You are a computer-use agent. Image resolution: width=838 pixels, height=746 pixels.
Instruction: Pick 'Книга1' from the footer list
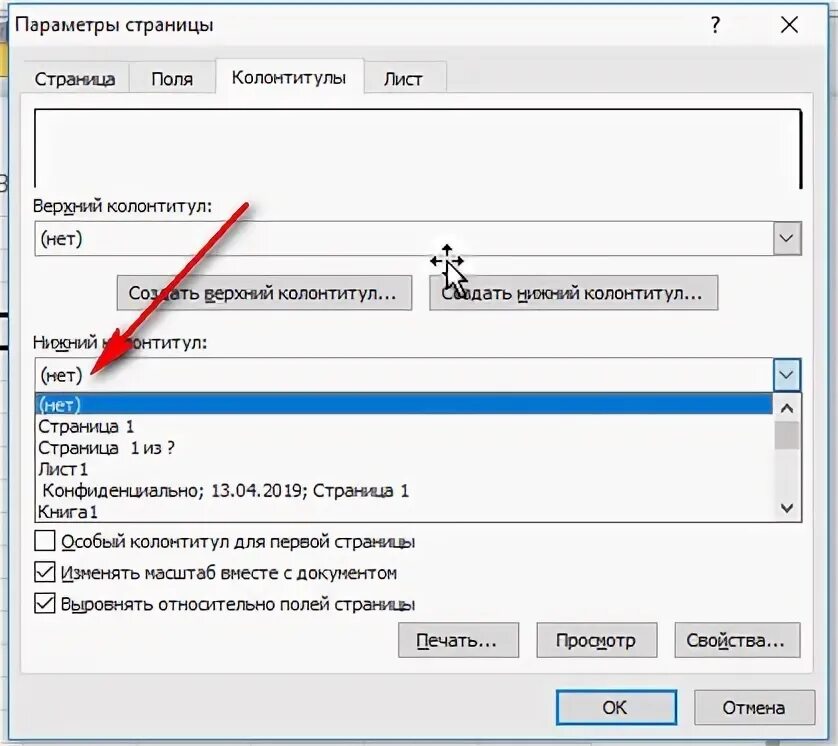[x=404, y=511]
